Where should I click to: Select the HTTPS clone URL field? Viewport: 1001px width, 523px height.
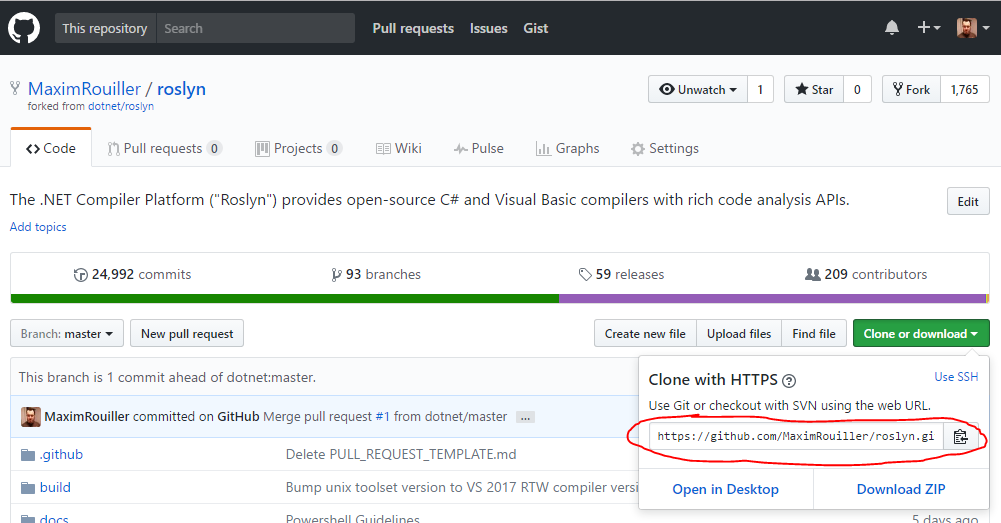(x=796, y=437)
